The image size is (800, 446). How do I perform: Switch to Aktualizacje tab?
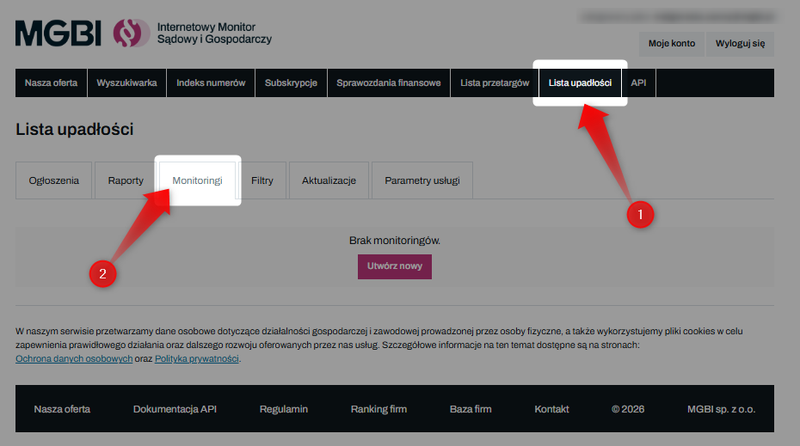coord(329,181)
